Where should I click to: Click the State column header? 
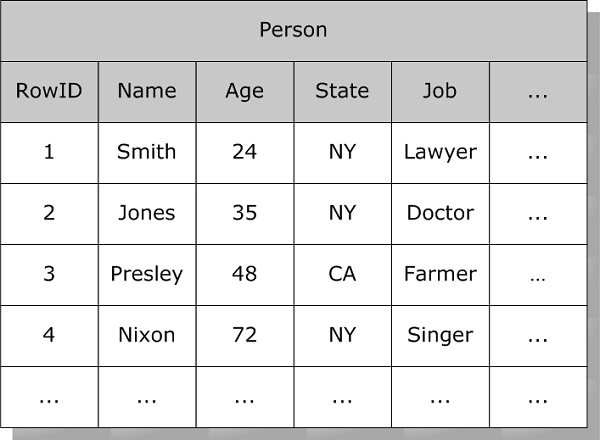[x=342, y=91]
